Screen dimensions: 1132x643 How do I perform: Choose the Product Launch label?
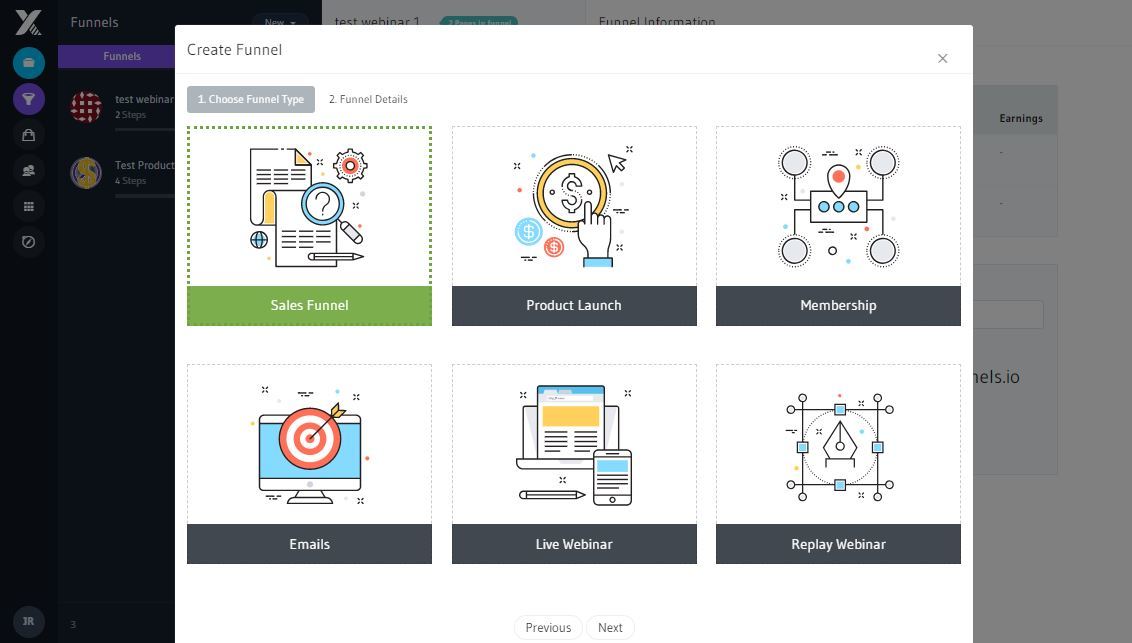(x=574, y=305)
